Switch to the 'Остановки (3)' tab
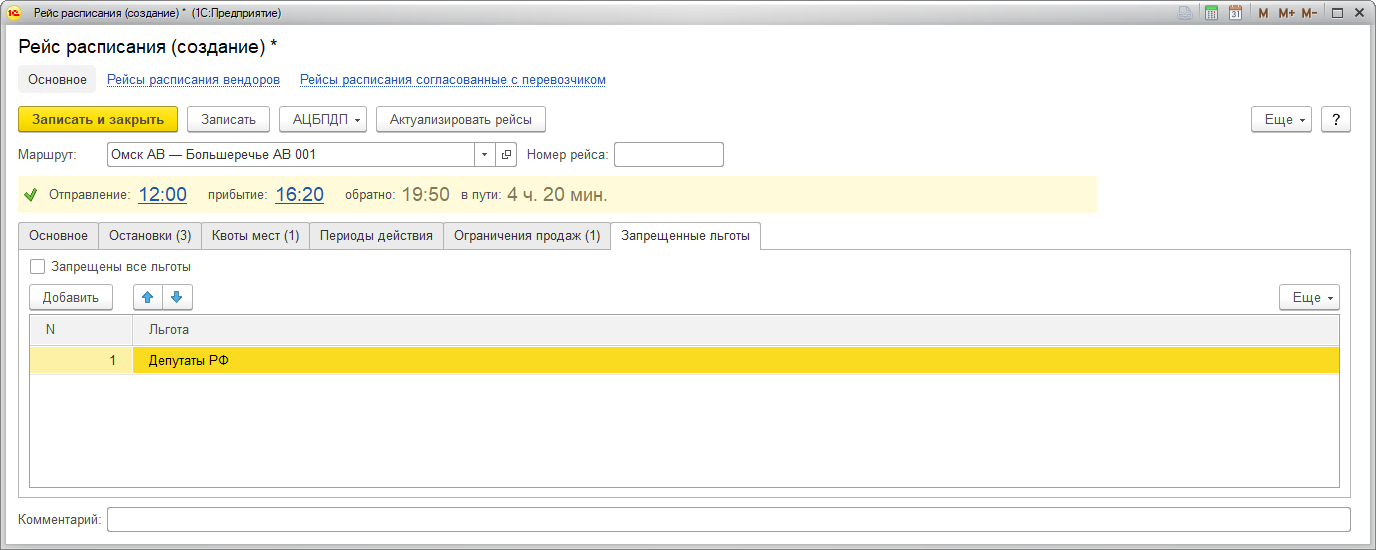The image size is (1376, 550). [x=150, y=236]
